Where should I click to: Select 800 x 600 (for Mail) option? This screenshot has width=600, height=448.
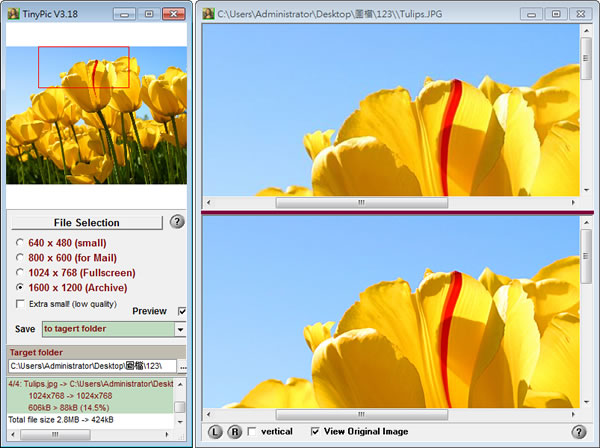pos(21,258)
